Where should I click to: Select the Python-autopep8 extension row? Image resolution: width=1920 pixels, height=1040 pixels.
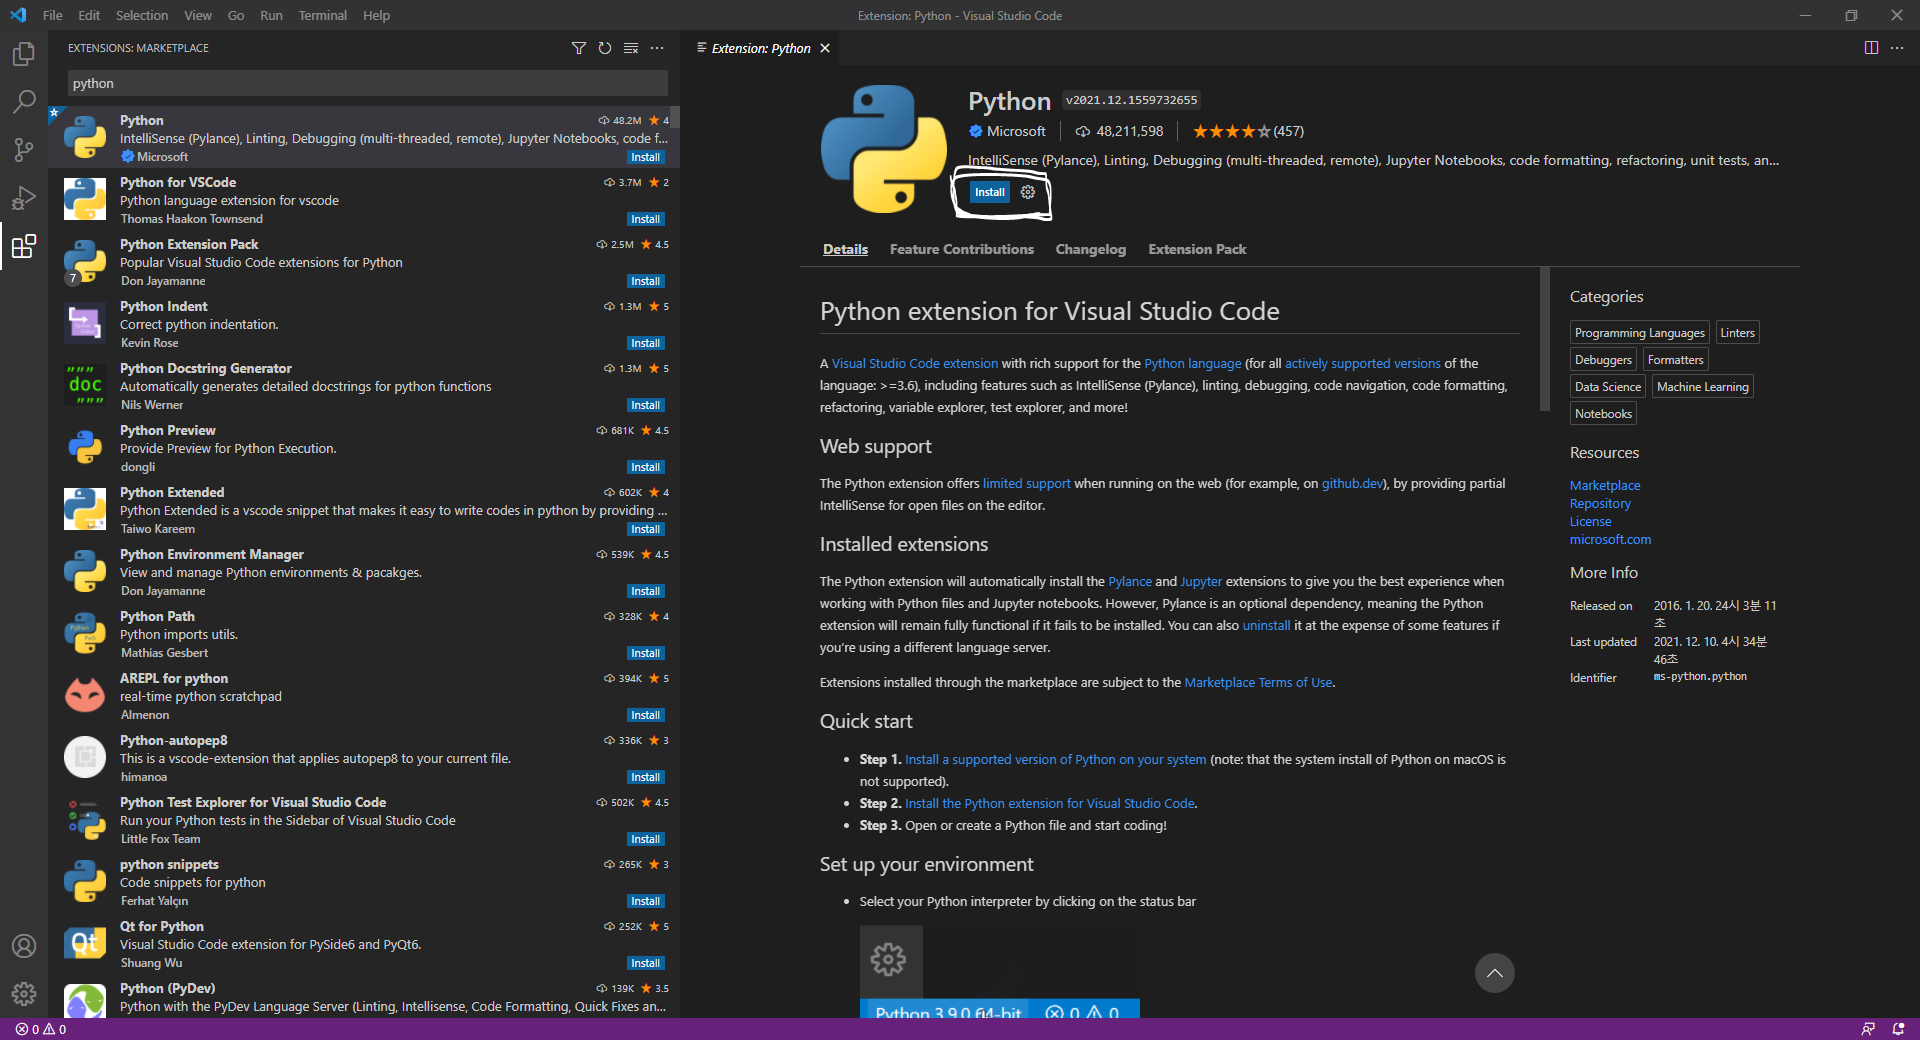coord(365,758)
